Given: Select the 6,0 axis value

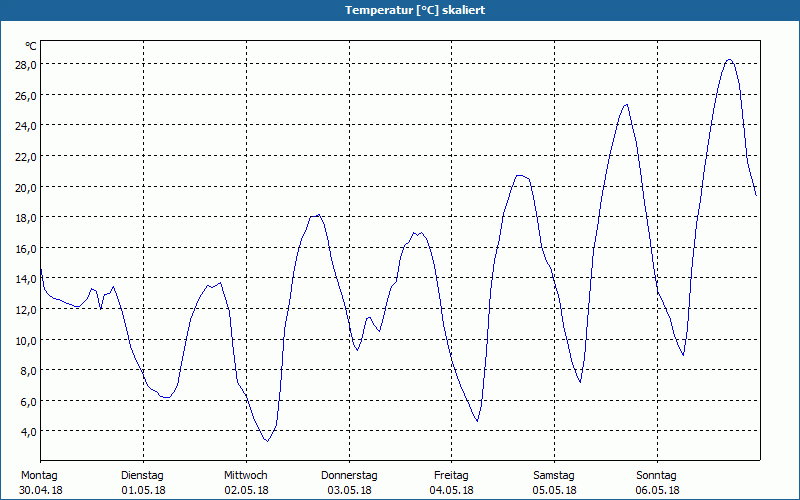Looking at the screenshot, I should coord(29,402).
